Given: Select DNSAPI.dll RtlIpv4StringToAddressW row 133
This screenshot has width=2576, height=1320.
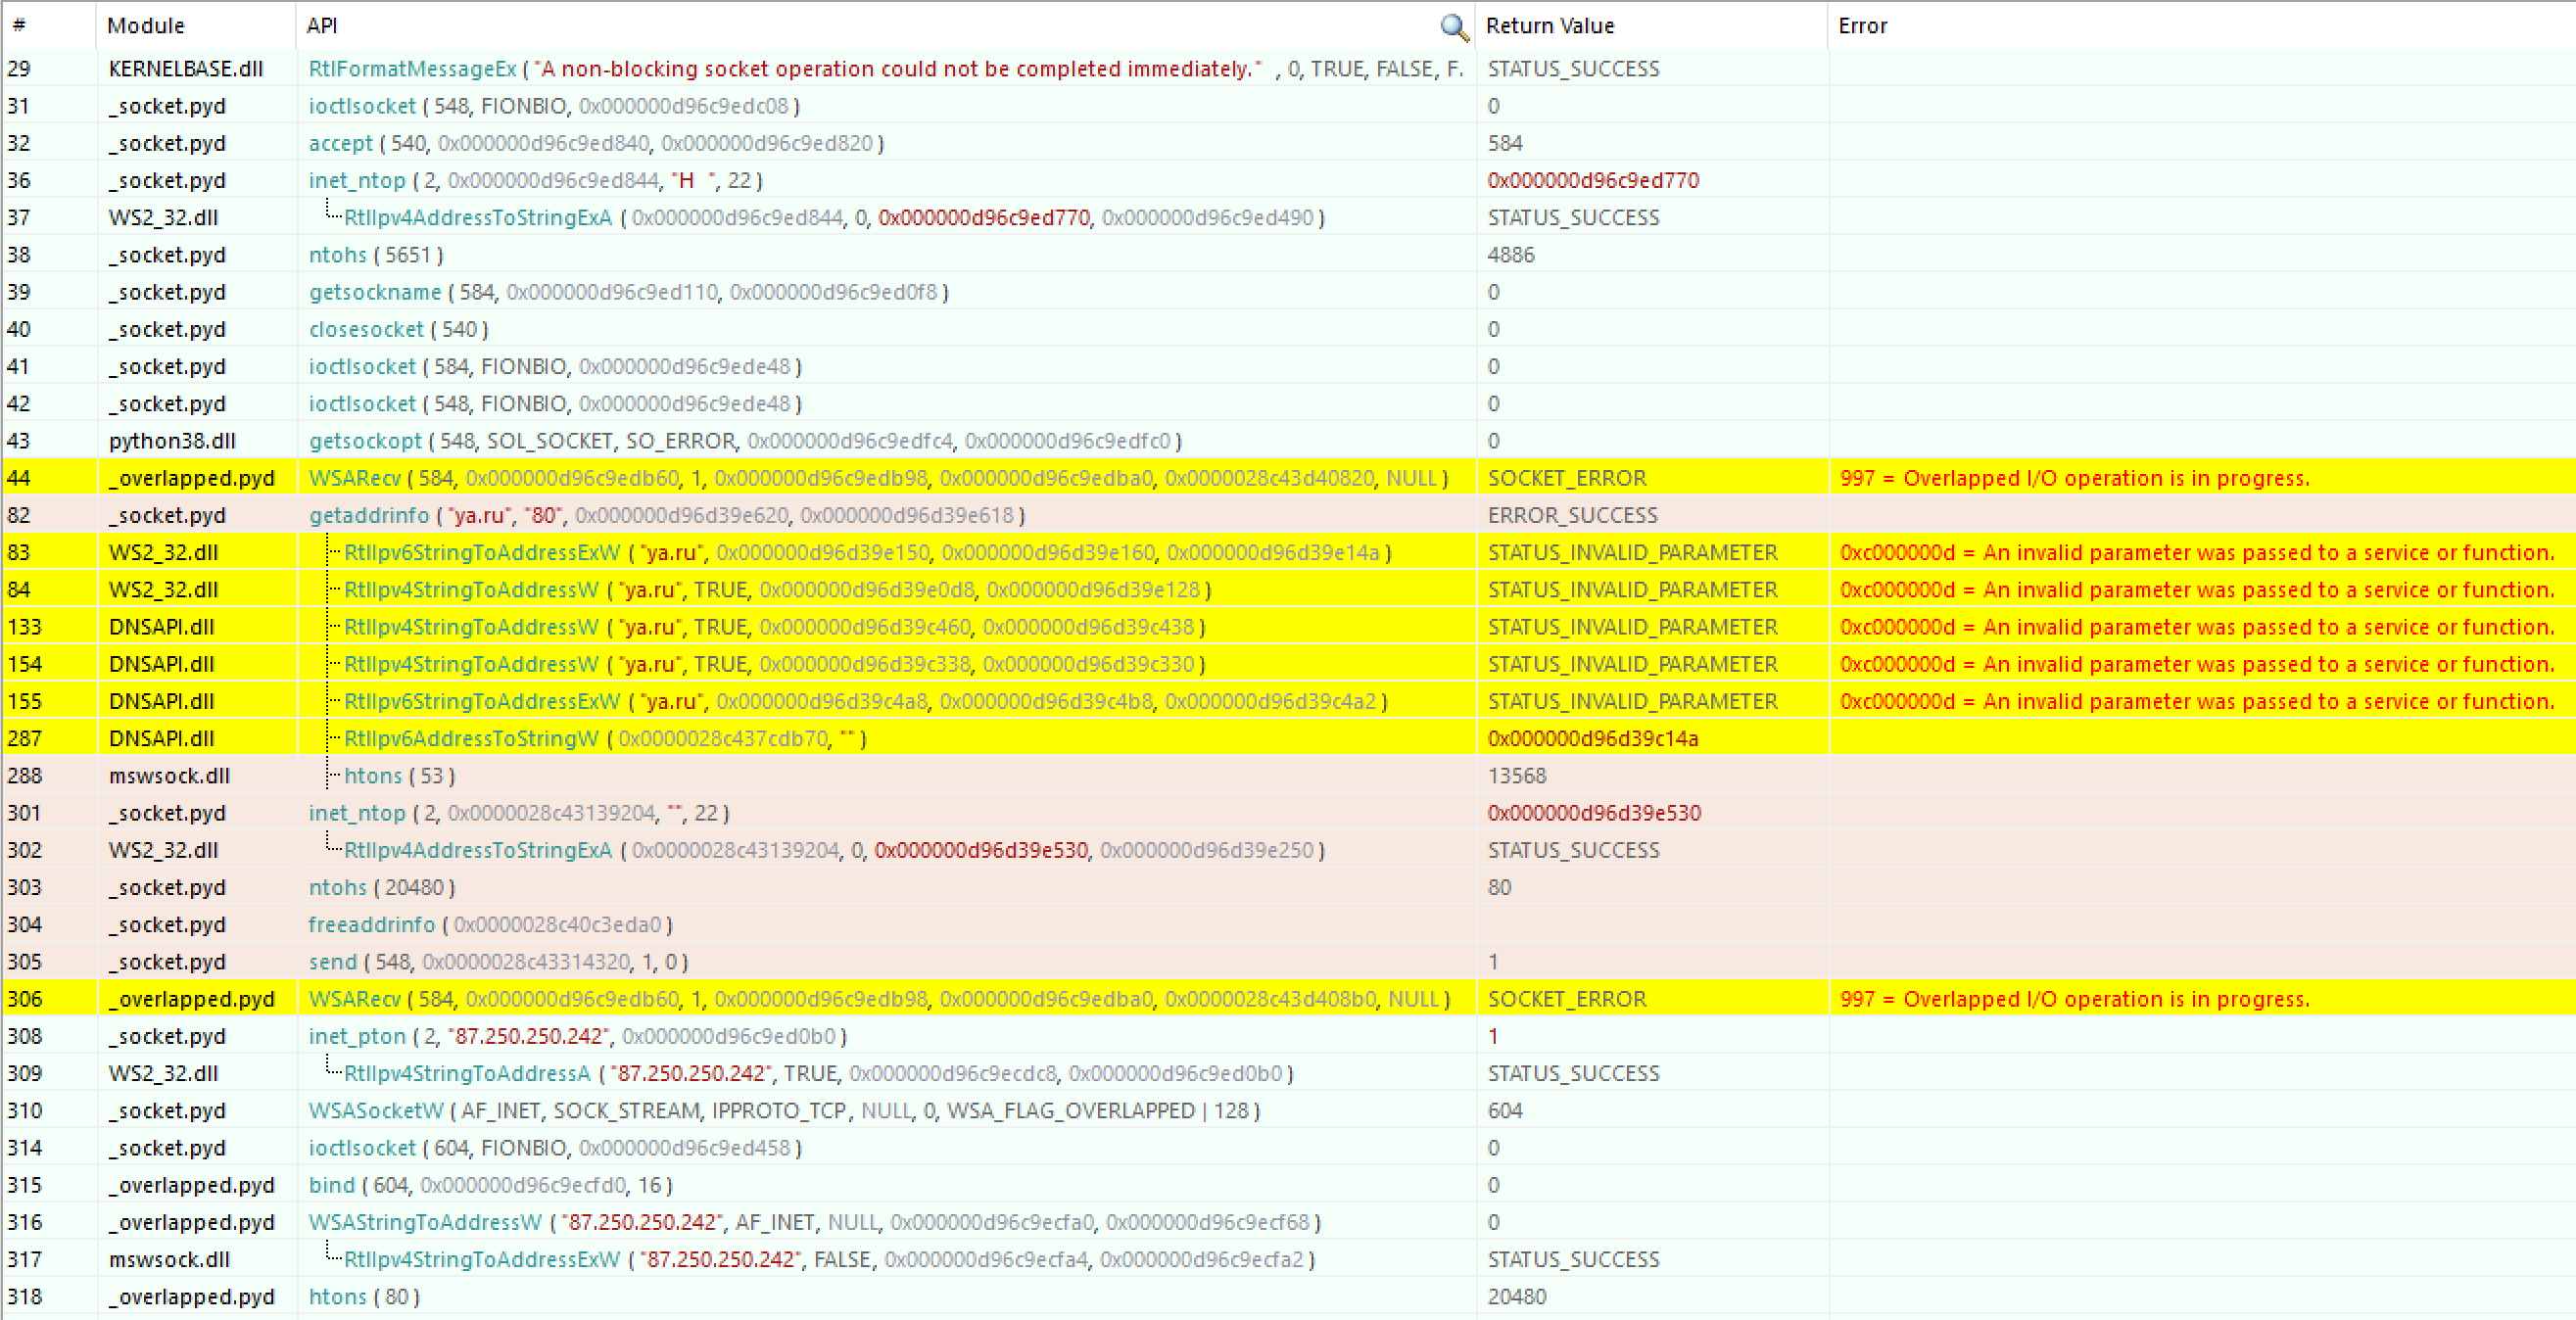Looking at the screenshot, I should (x=470, y=627).
